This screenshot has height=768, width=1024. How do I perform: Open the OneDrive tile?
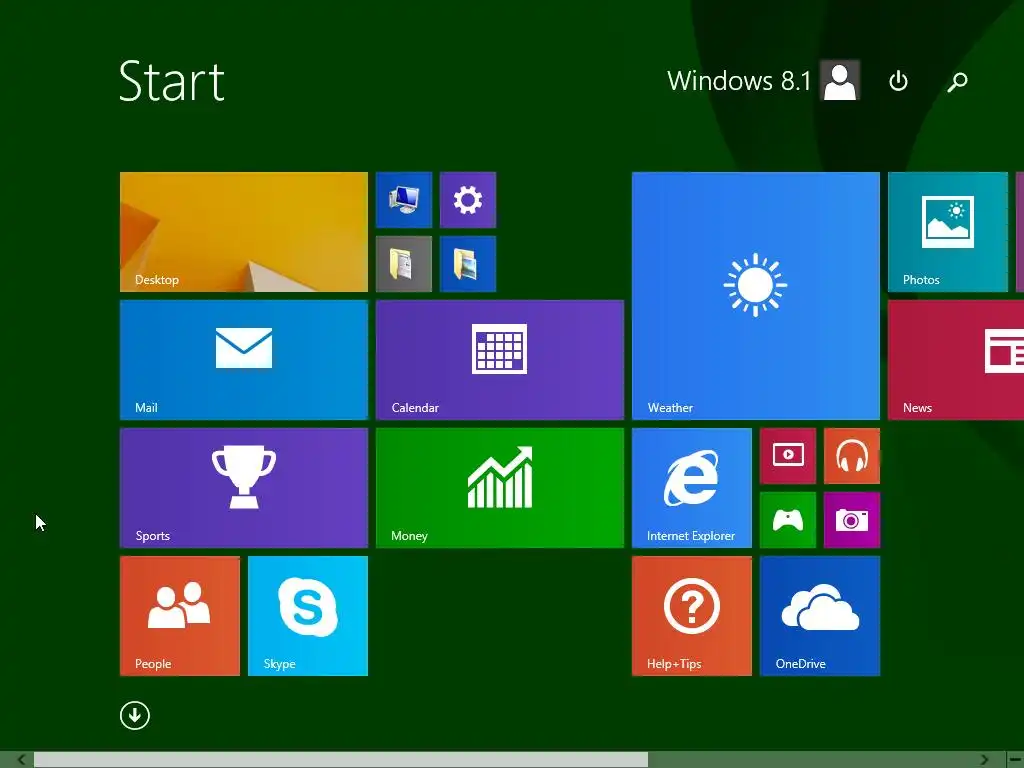pos(820,616)
